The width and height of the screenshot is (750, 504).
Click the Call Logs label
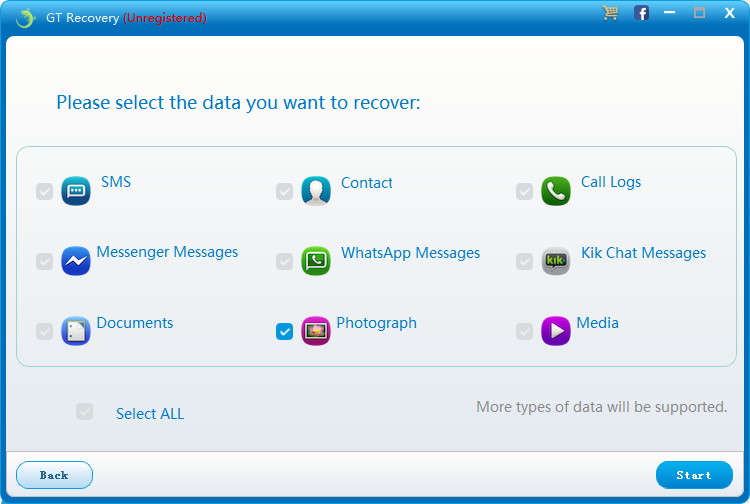(611, 182)
